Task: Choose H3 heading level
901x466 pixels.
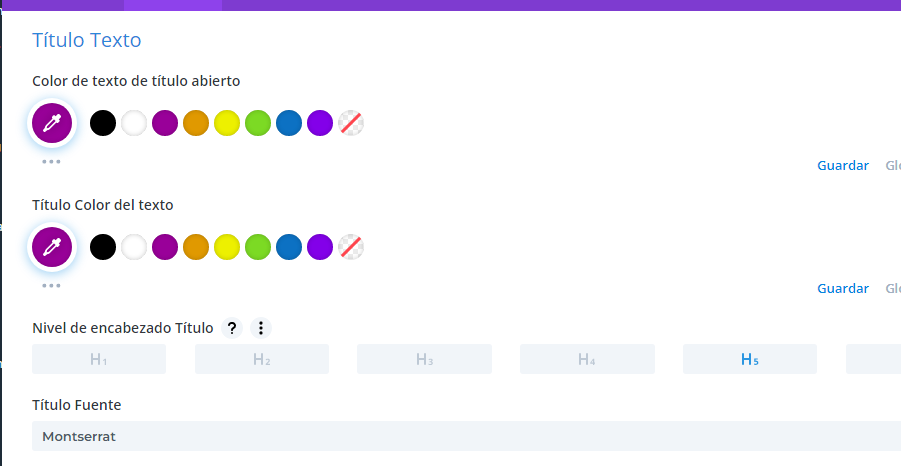Action: click(424, 359)
